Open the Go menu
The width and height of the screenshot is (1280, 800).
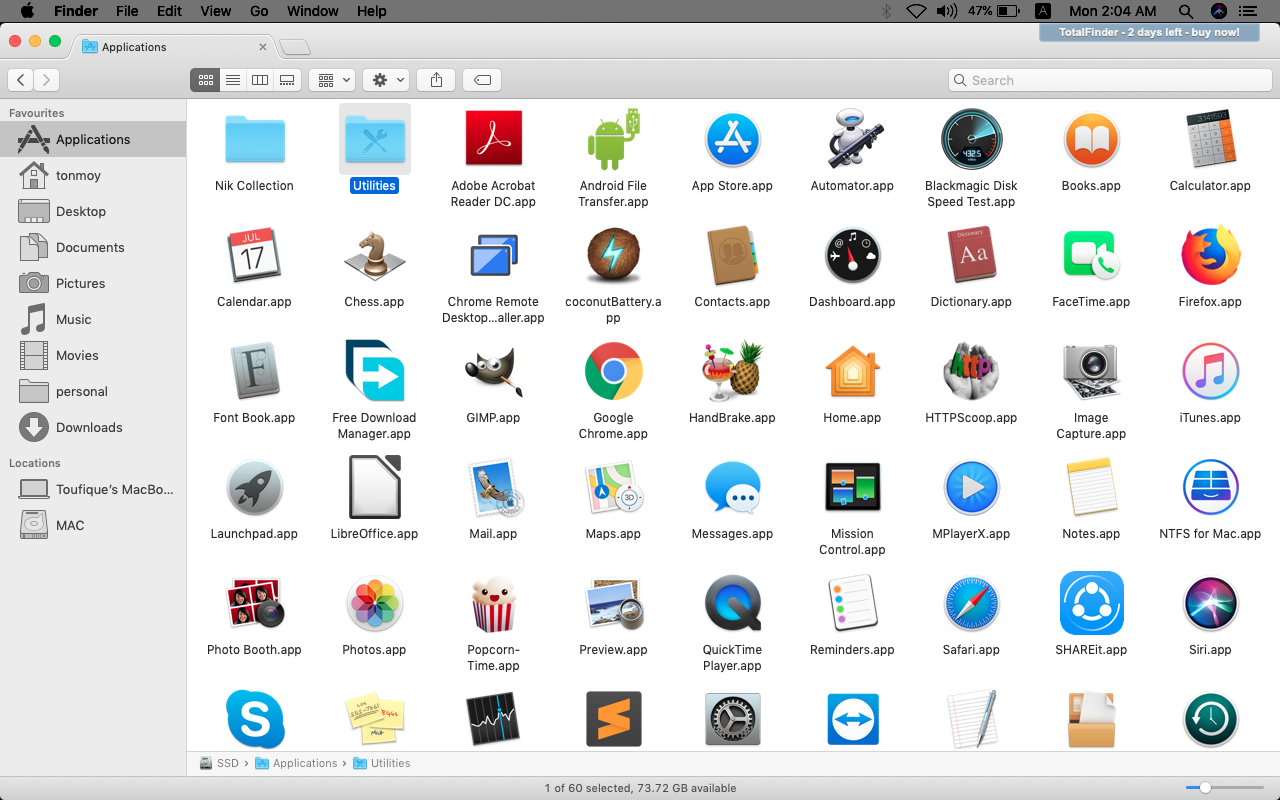[x=259, y=11]
